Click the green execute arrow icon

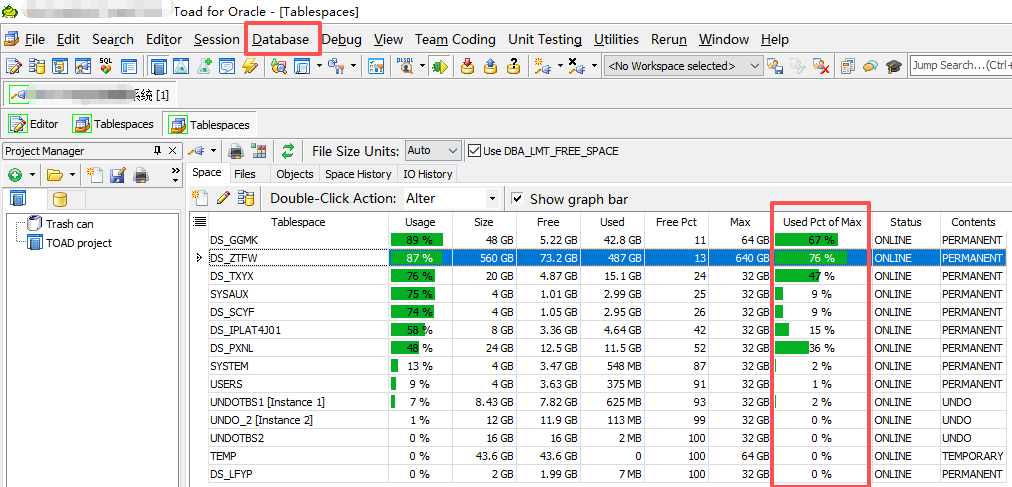coord(440,66)
